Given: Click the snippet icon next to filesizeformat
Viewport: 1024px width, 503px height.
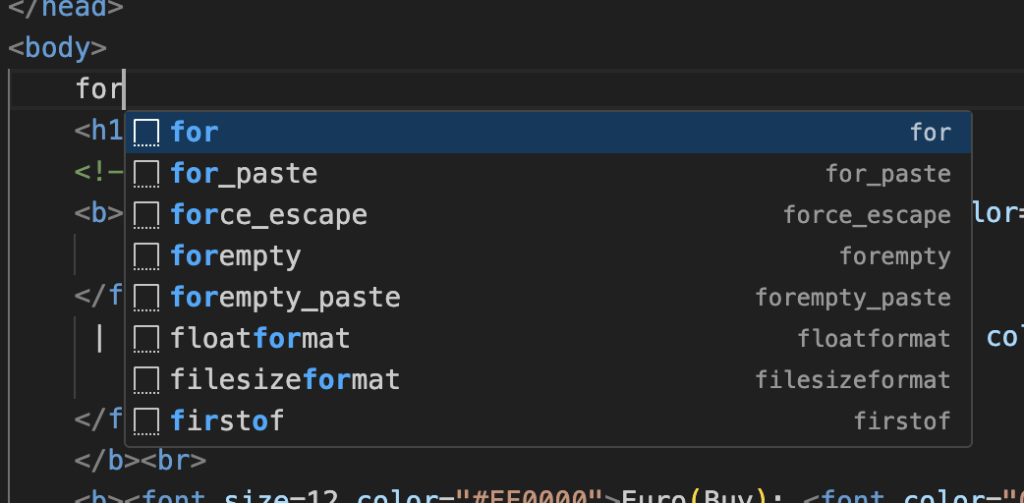Looking at the screenshot, I should 147,380.
